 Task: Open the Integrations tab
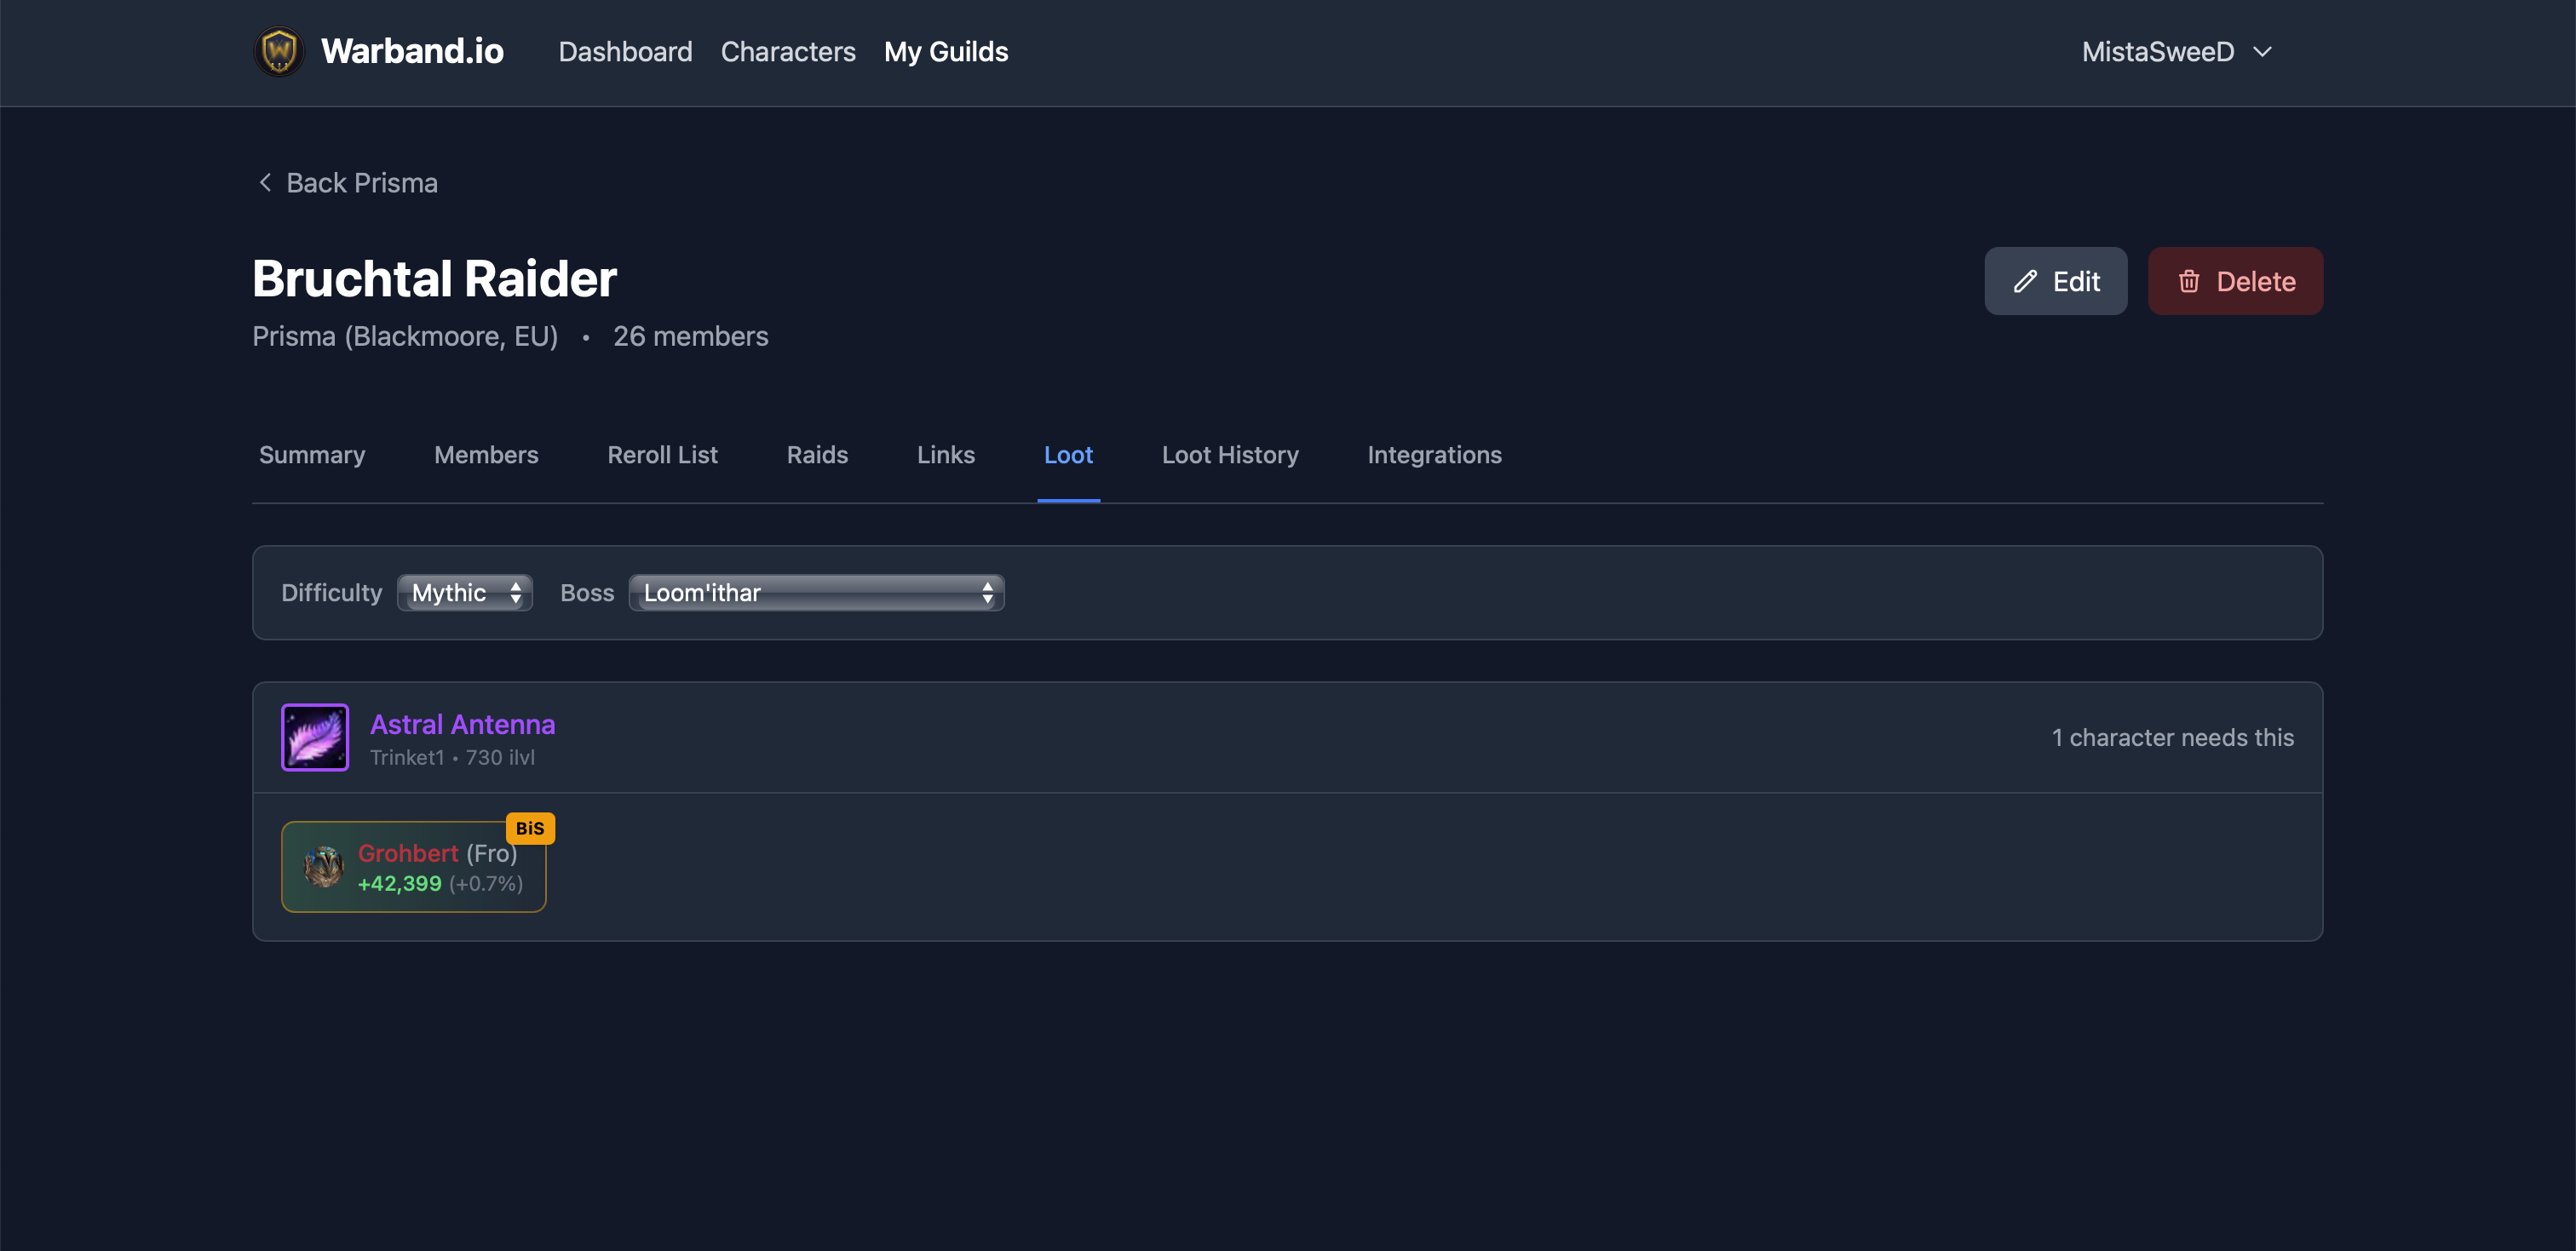(1434, 455)
